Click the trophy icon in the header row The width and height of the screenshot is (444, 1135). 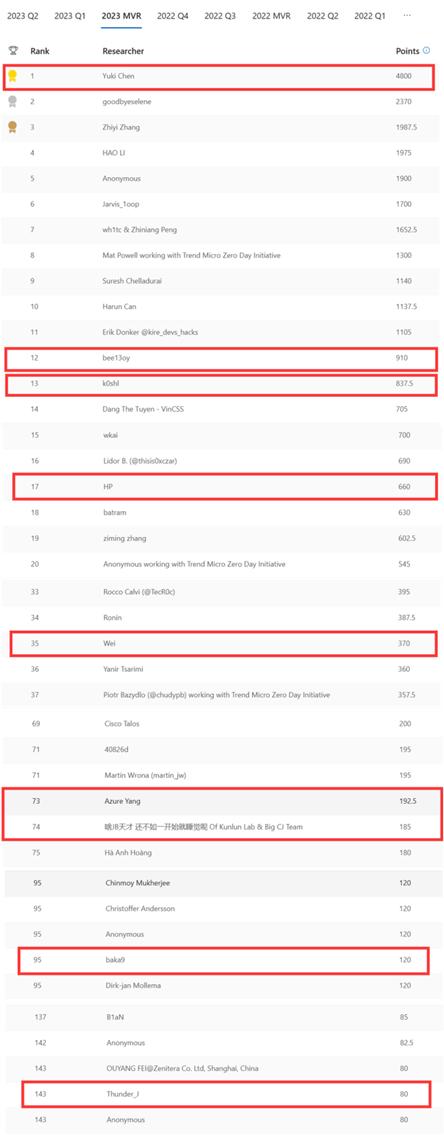coord(12,51)
